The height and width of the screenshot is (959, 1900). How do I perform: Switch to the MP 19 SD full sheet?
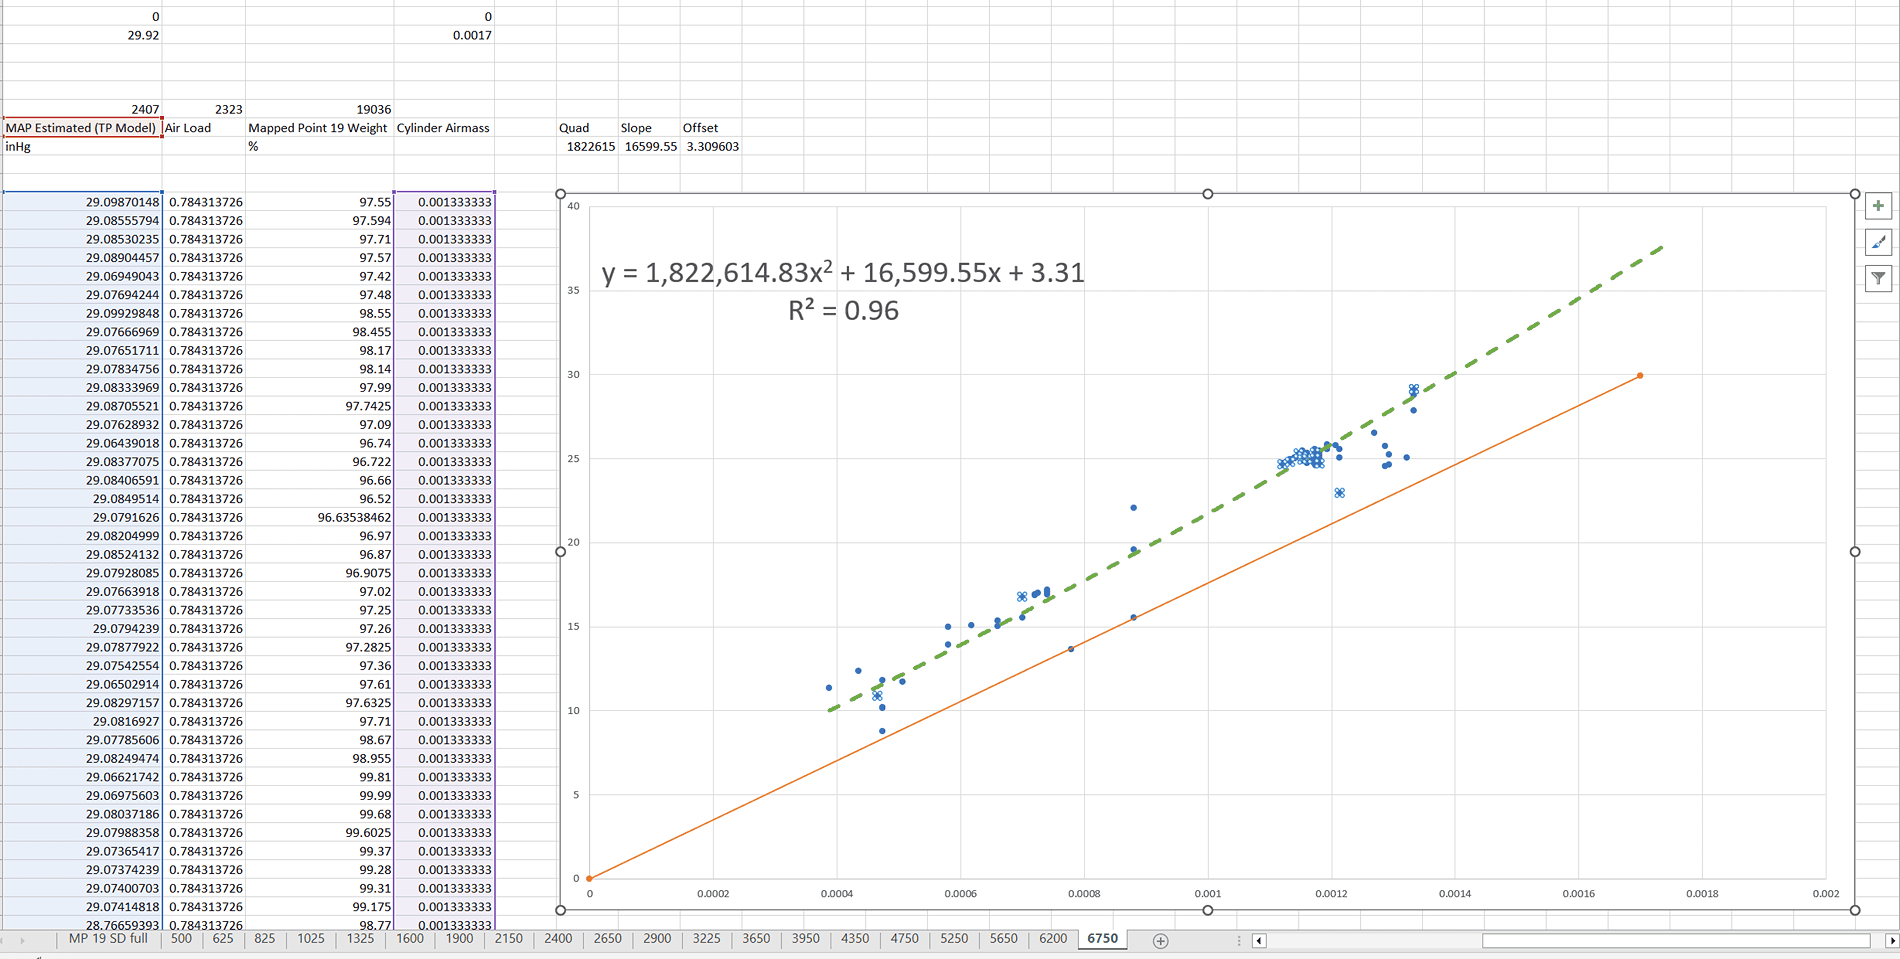[108, 939]
